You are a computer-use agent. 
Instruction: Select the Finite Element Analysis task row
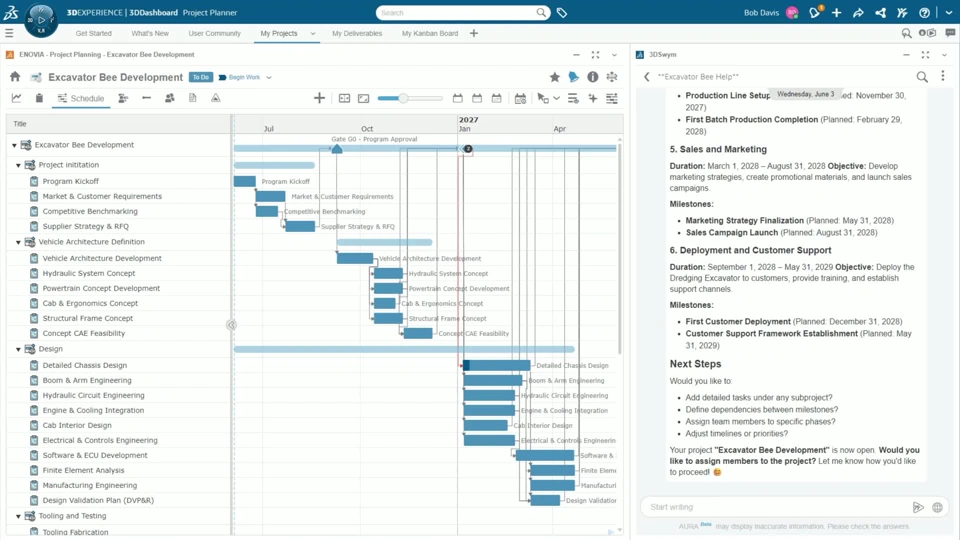click(119, 470)
